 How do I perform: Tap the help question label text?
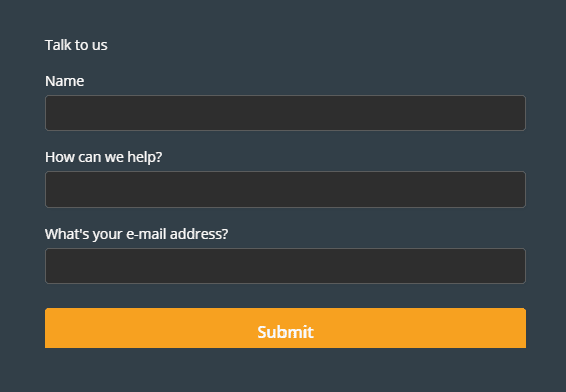[x=104, y=157]
